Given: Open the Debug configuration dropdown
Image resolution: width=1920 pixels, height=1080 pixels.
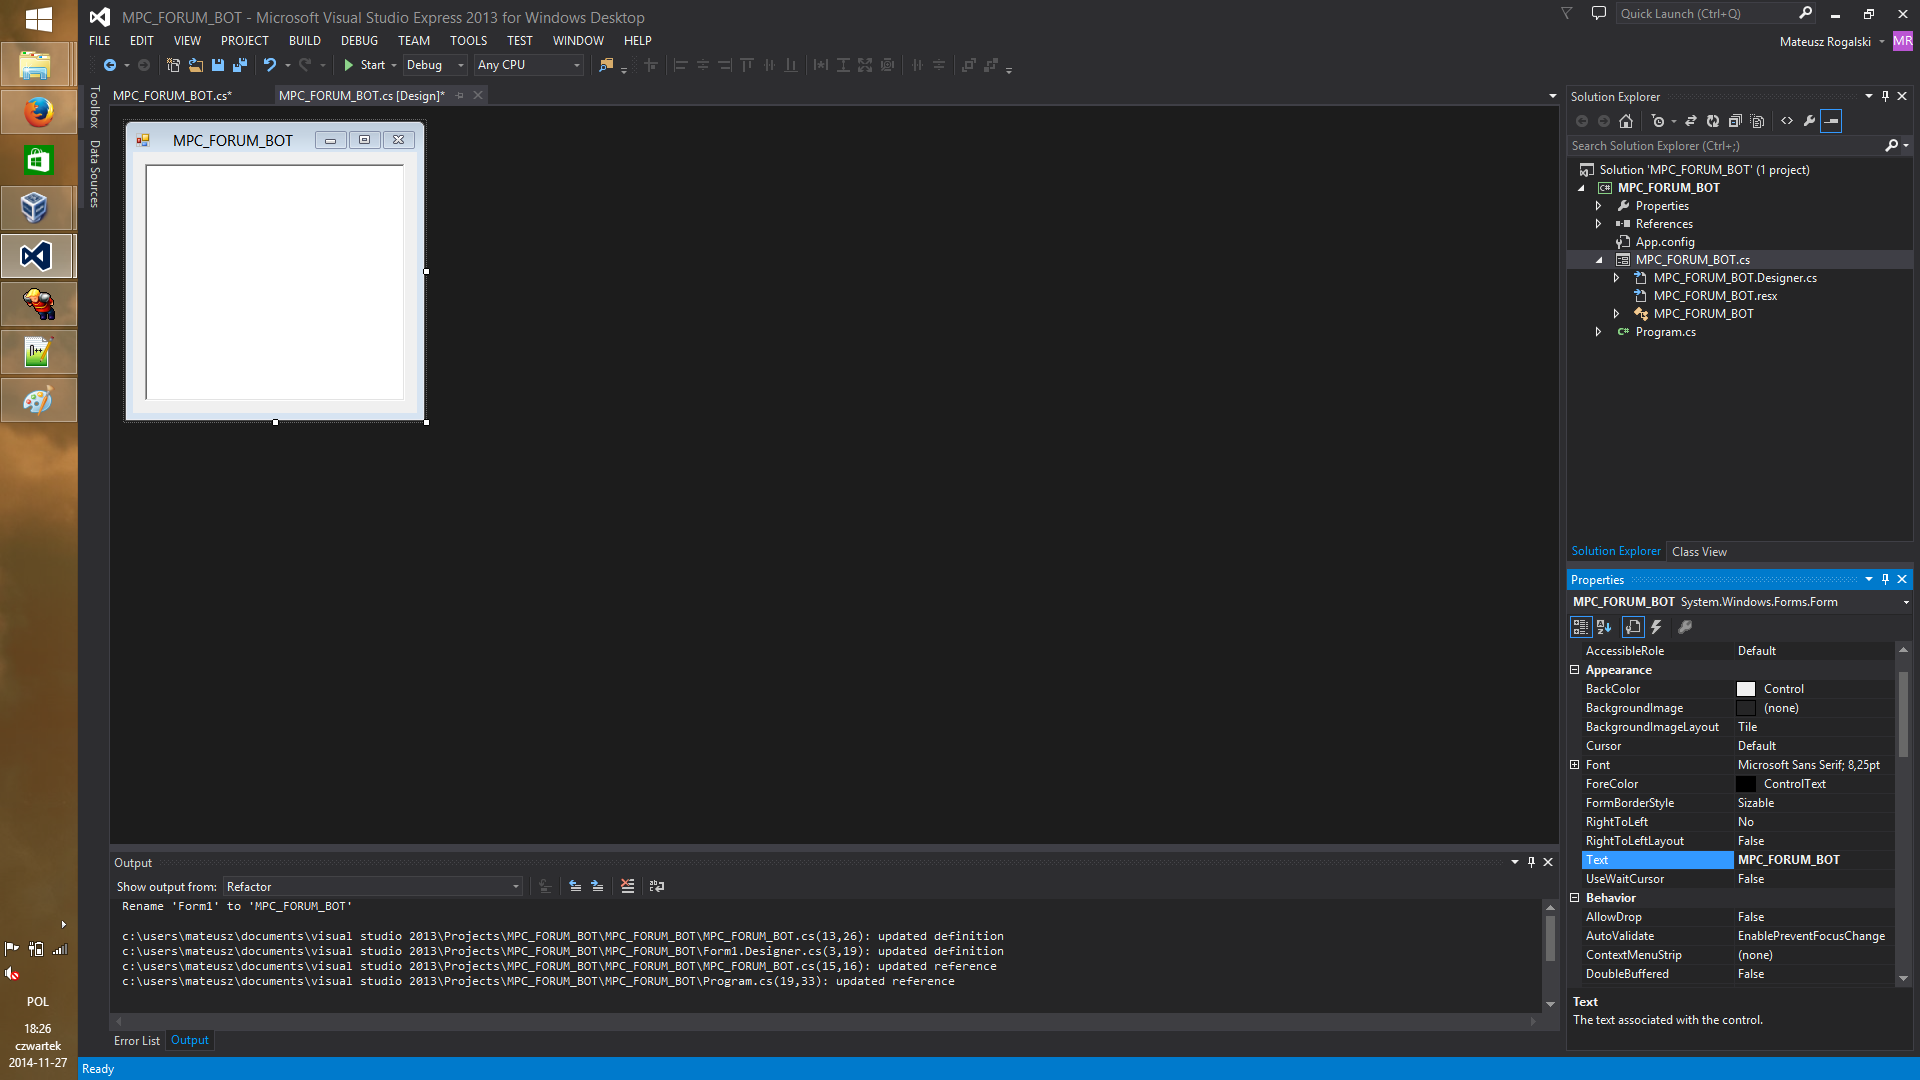Looking at the screenshot, I should coord(461,65).
